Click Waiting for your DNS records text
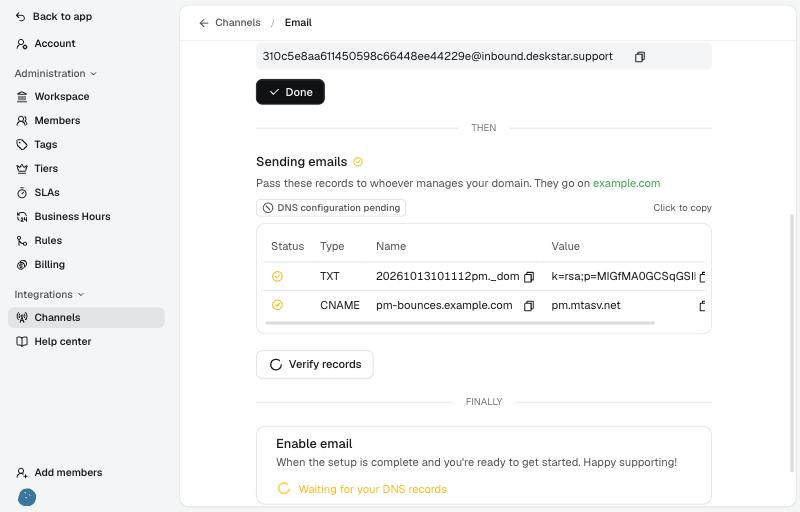Image resolution: width=800 pixels, height=512 pixels. point(372,490)
